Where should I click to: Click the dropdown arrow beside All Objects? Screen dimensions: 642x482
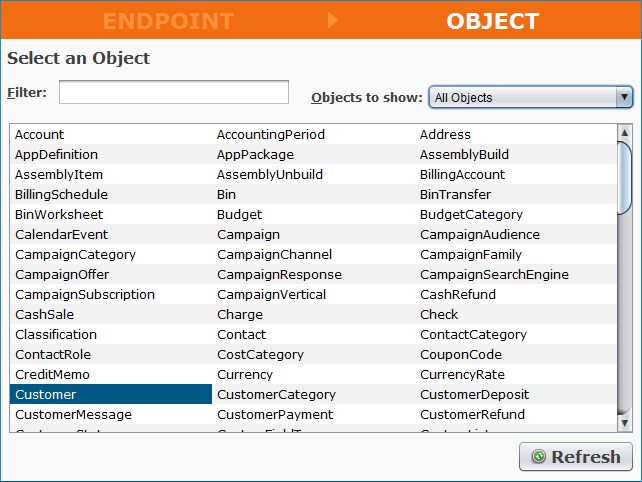coord(625,97)
